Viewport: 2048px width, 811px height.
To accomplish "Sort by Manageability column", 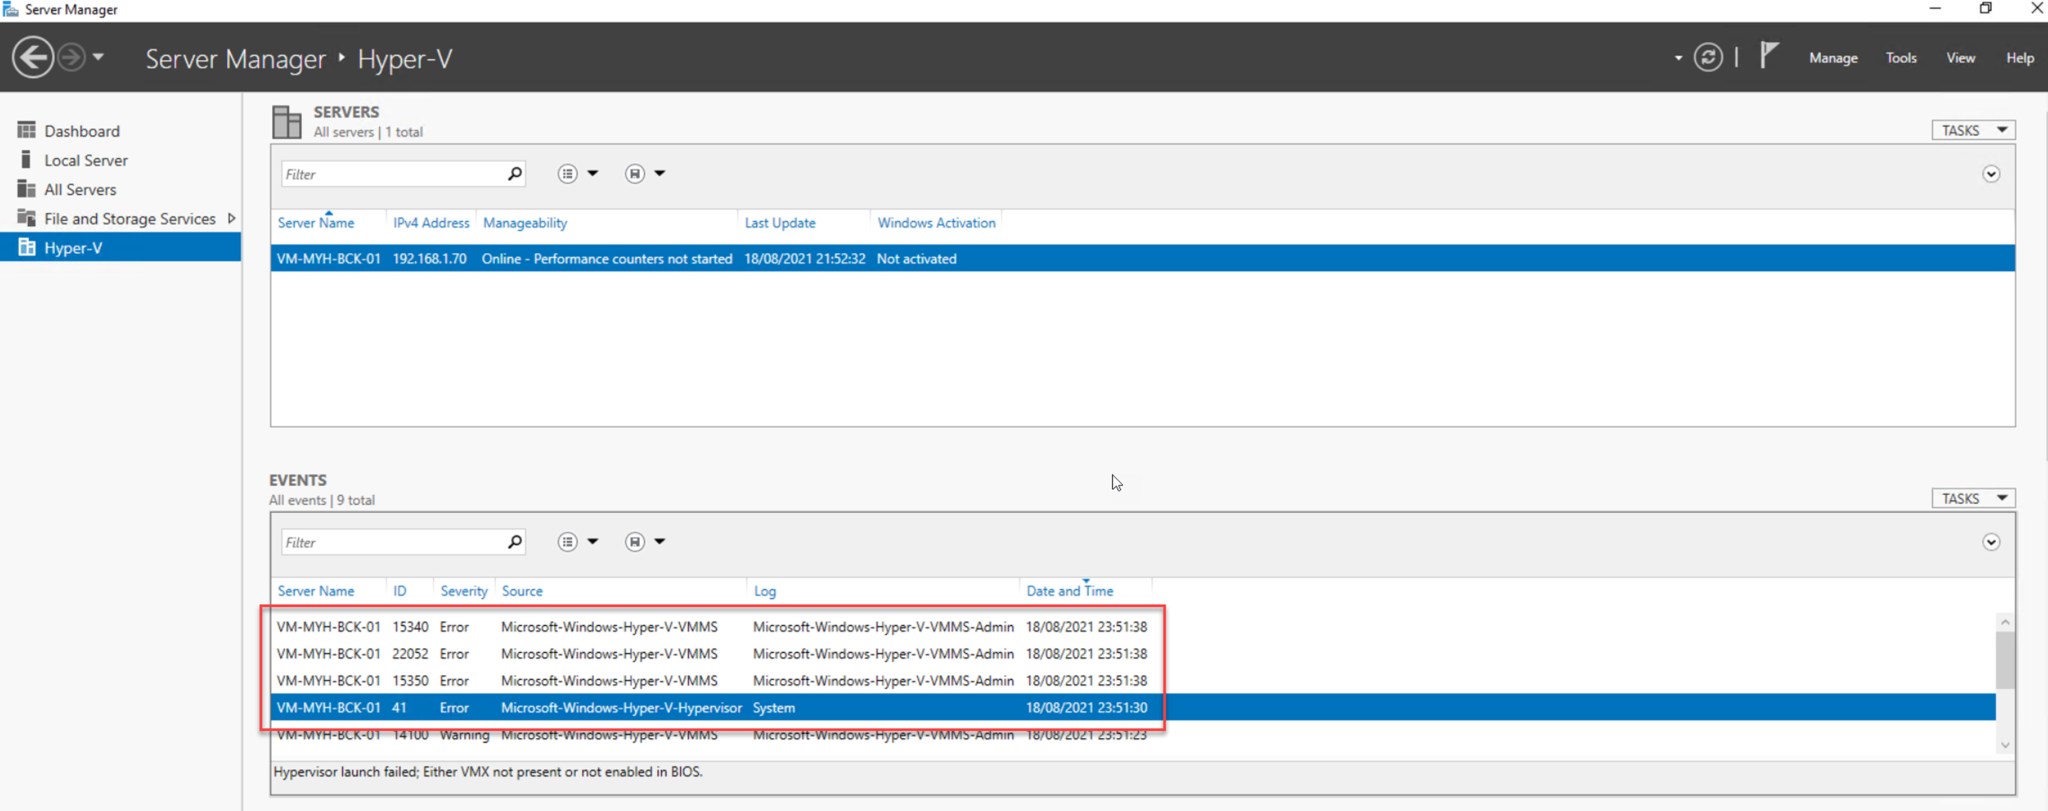I will [x=525, y=223].
